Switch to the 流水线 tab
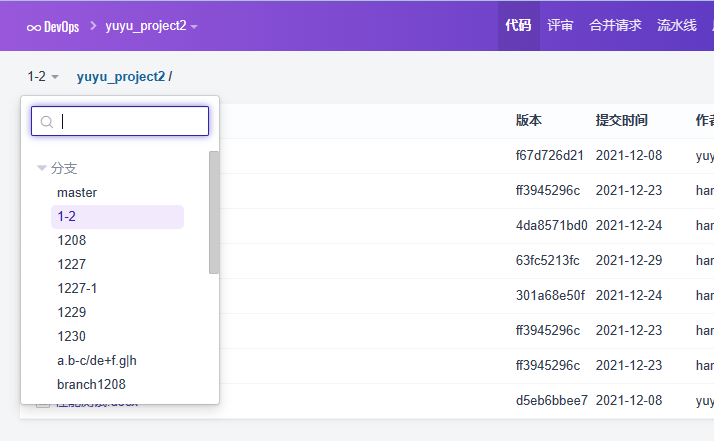 point(677,26)
